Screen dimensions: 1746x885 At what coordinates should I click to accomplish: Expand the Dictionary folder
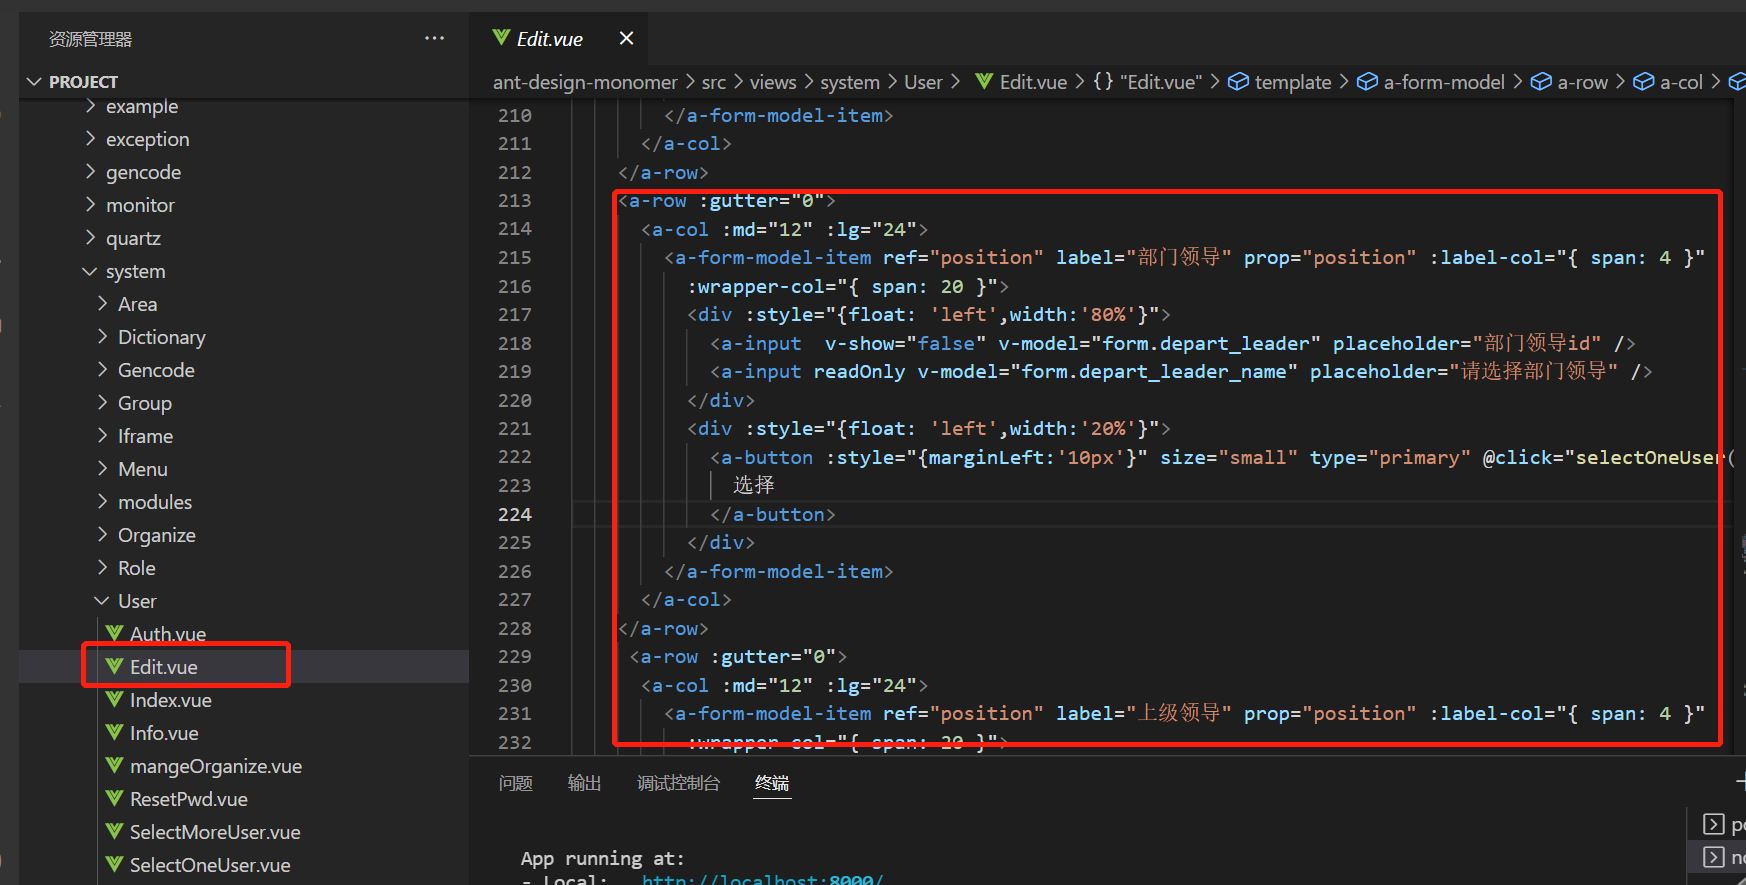pyautogui.click(x=102, y=337)
